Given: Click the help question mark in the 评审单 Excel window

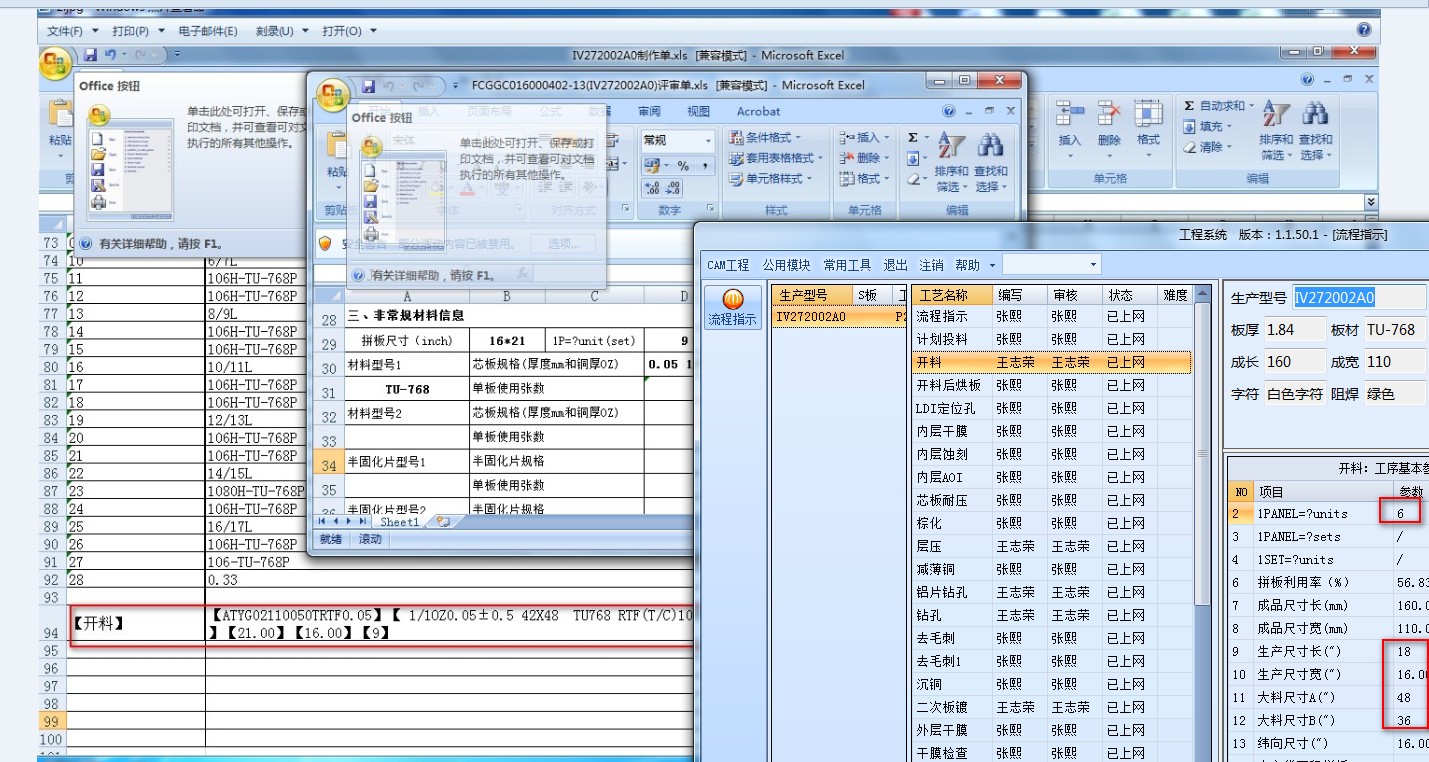Looking at the screenshot, I should (x=948, y=111).
